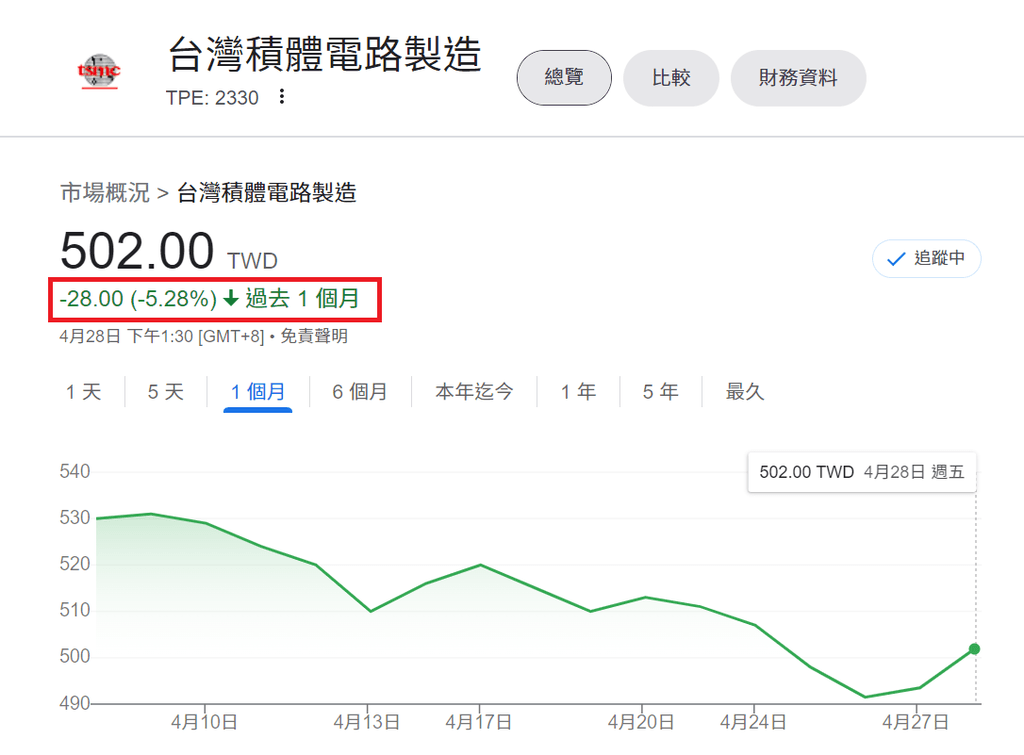The image size is (1024, 755).
Task: Click the 4月17日 axis label
Action: (478, 722)
